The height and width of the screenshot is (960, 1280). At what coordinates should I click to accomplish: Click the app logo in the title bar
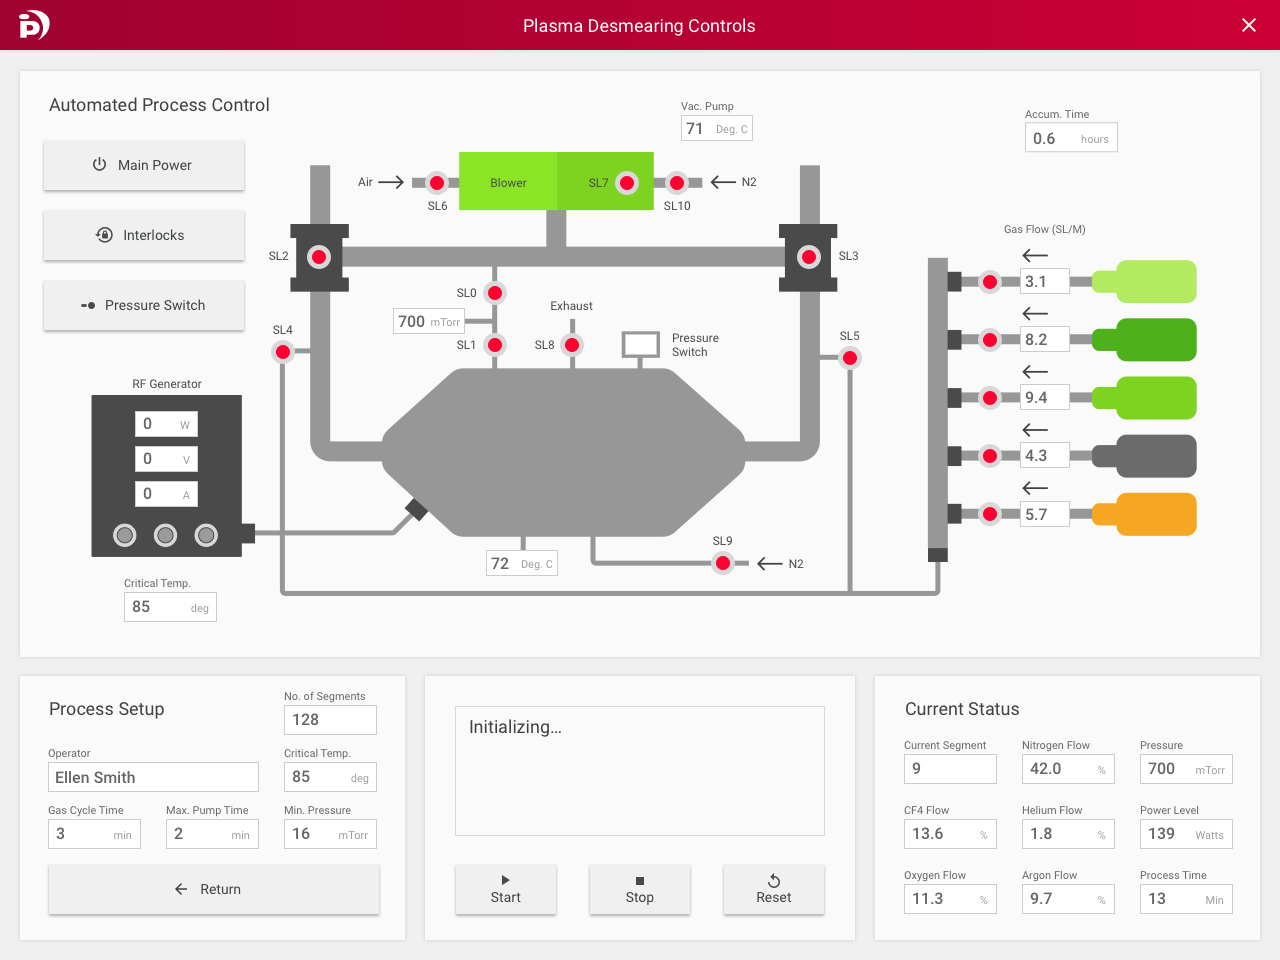coord(35,24)
